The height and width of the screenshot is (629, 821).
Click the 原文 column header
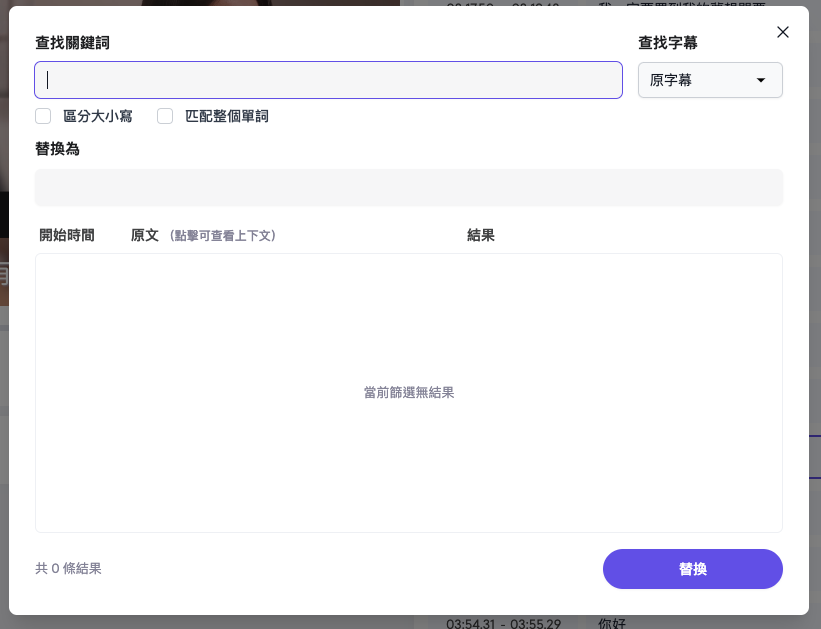click(145, 235)
